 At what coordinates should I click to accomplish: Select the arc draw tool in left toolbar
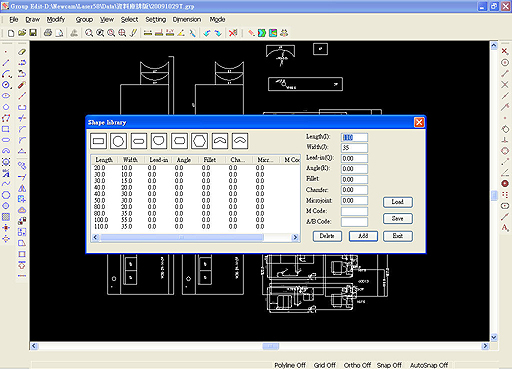(6, 74)
